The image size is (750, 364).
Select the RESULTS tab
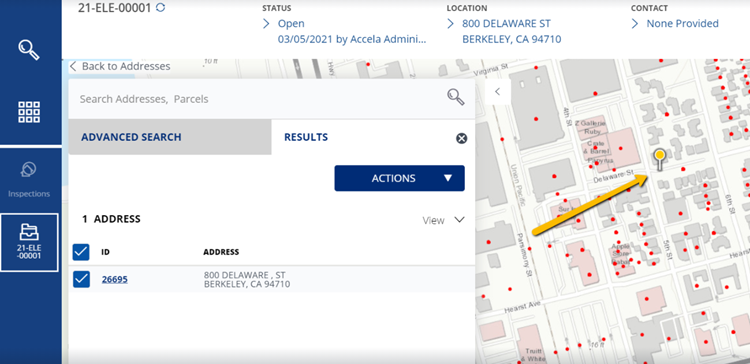pyautogui.click(x=306, y=137)
